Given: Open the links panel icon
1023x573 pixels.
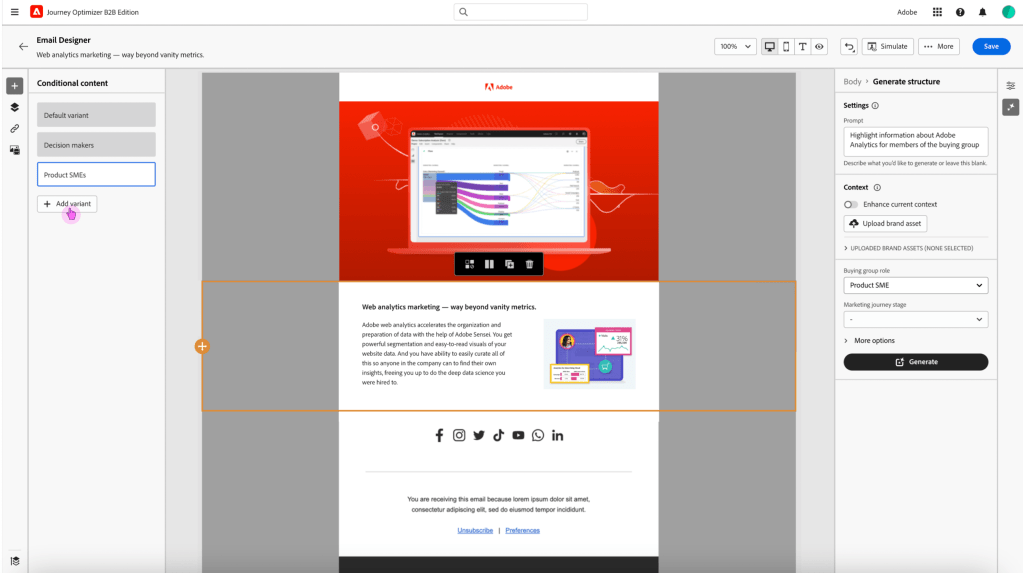Looking at the screenshot, I should tap(14, 129).
